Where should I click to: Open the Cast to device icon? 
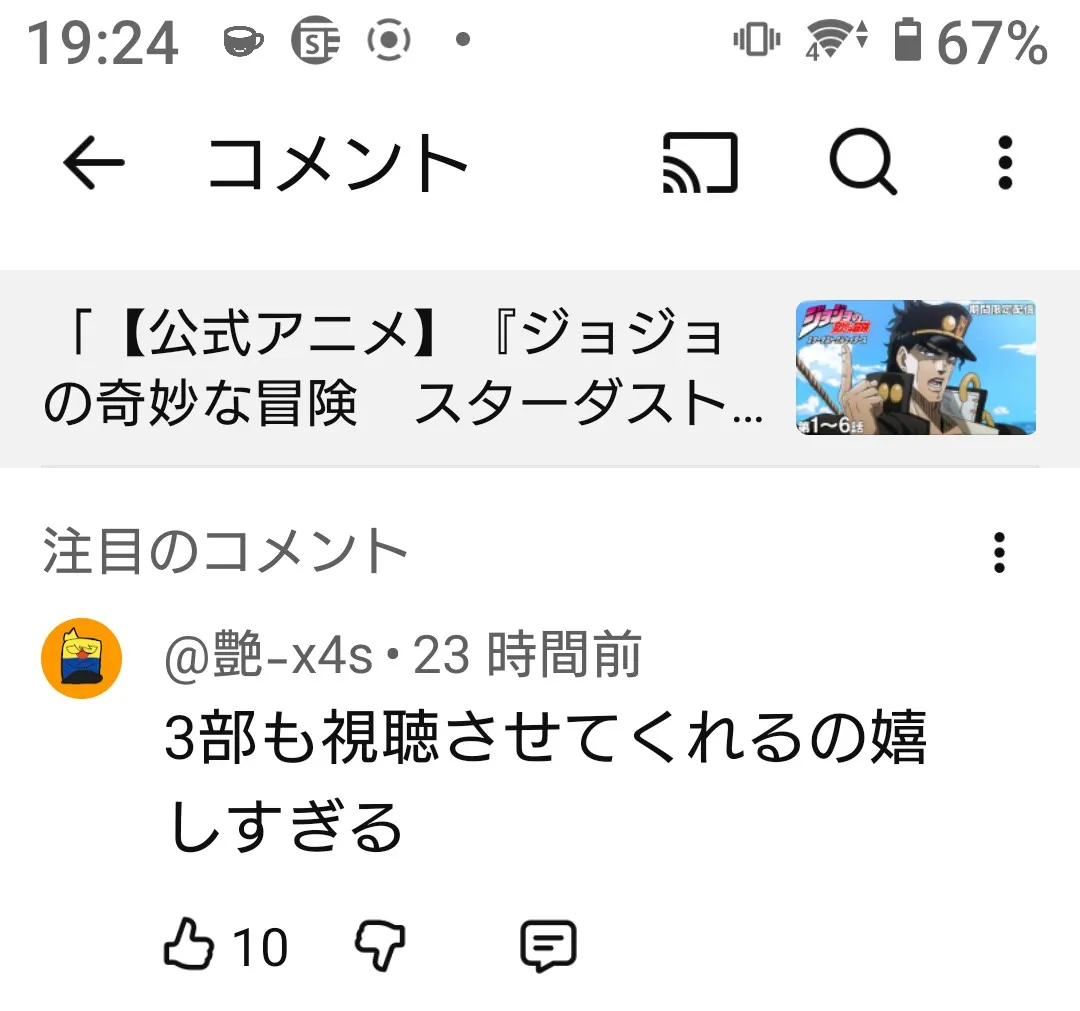point(700,163)
